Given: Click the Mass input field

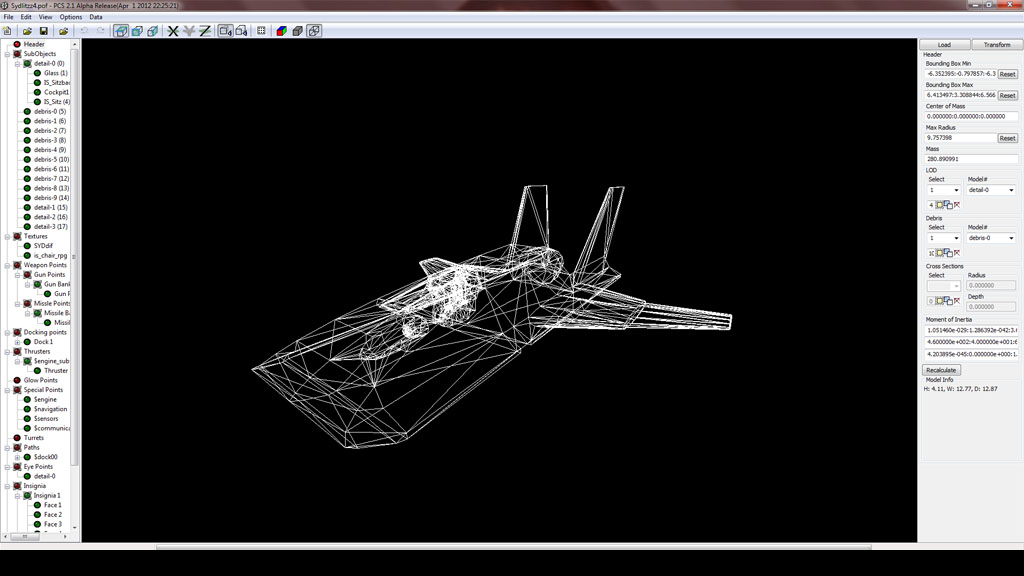Looking at the screenshot, I should tap(971, 158).
